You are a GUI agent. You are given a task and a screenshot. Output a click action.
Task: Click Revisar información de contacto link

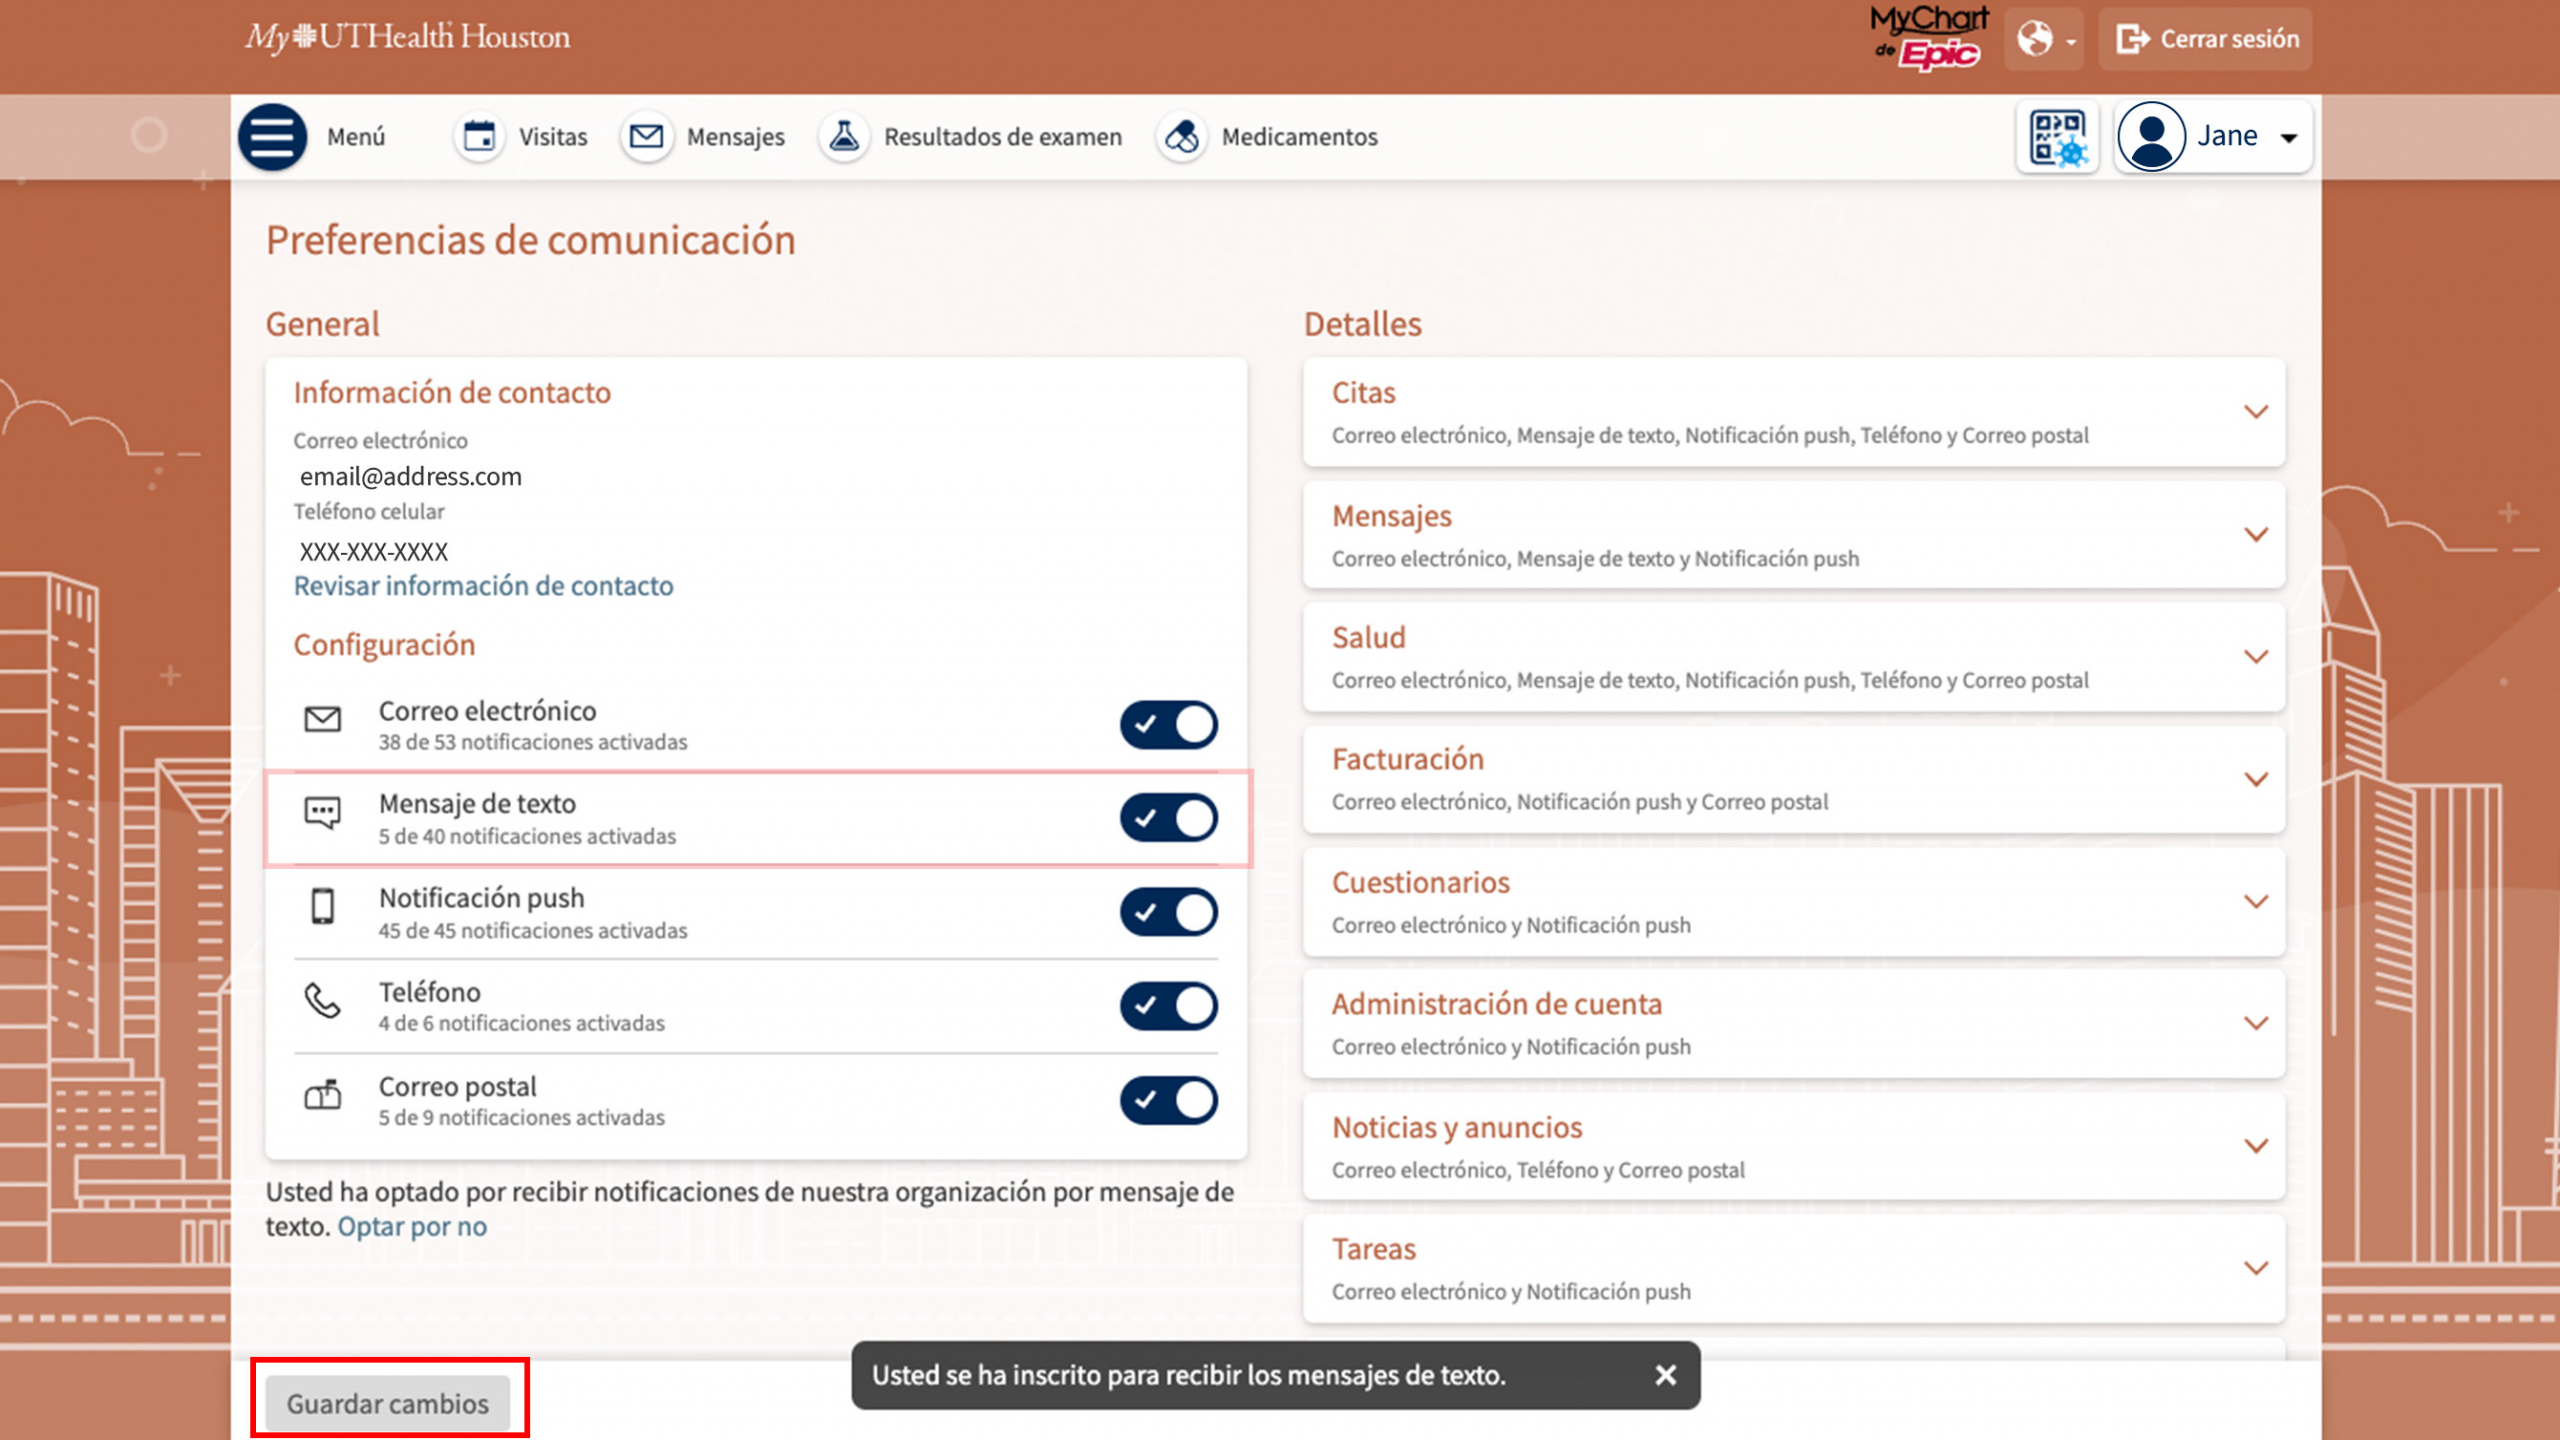coord(483,586)
